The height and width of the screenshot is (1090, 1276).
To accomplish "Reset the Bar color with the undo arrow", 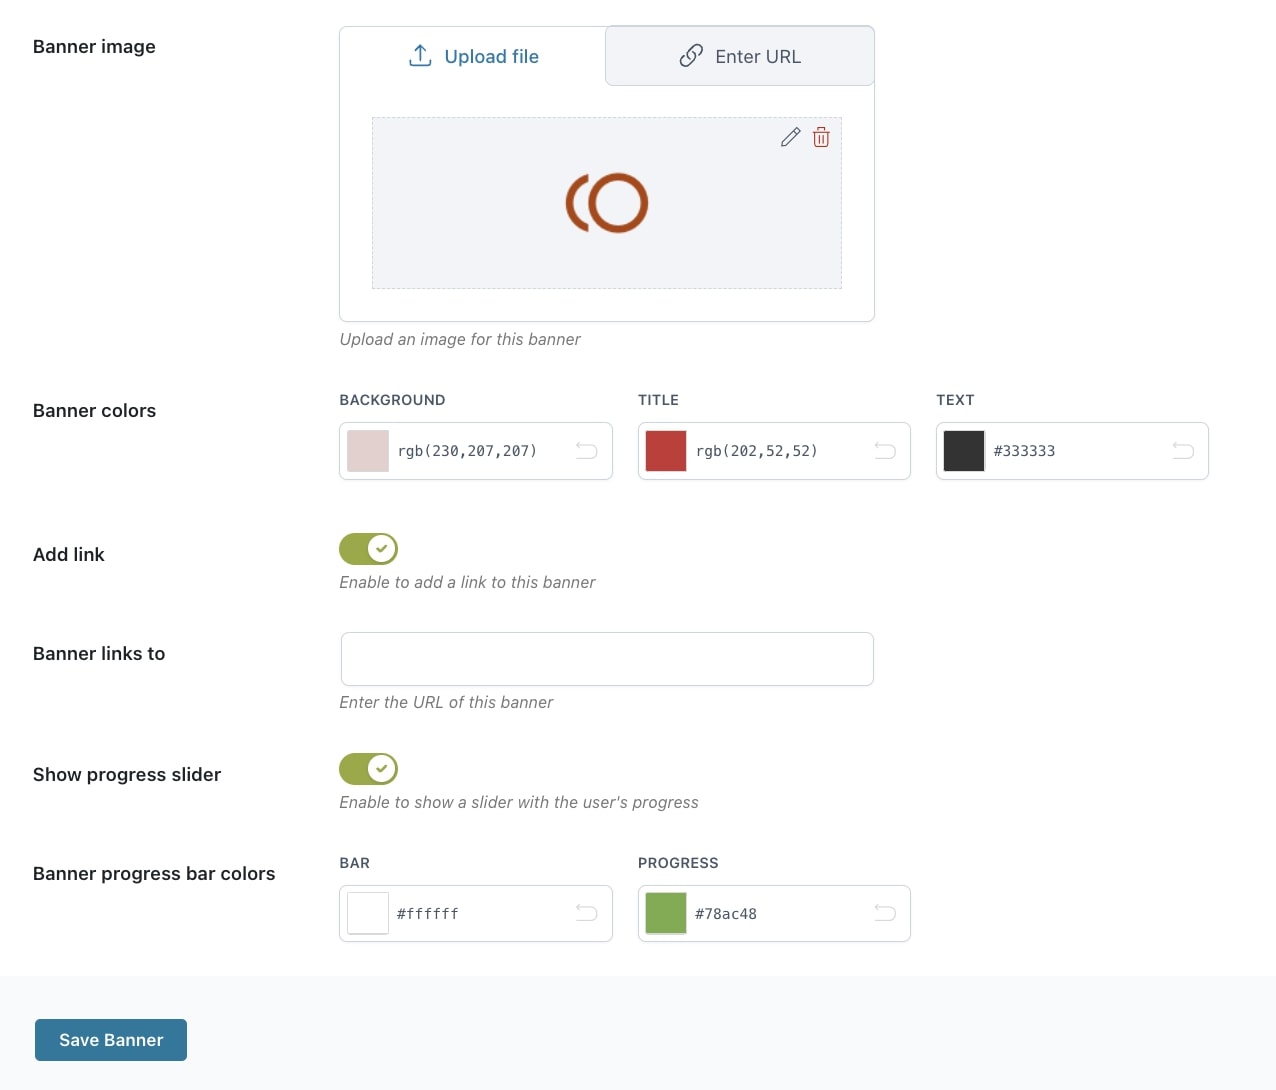I will pos(586,913).
